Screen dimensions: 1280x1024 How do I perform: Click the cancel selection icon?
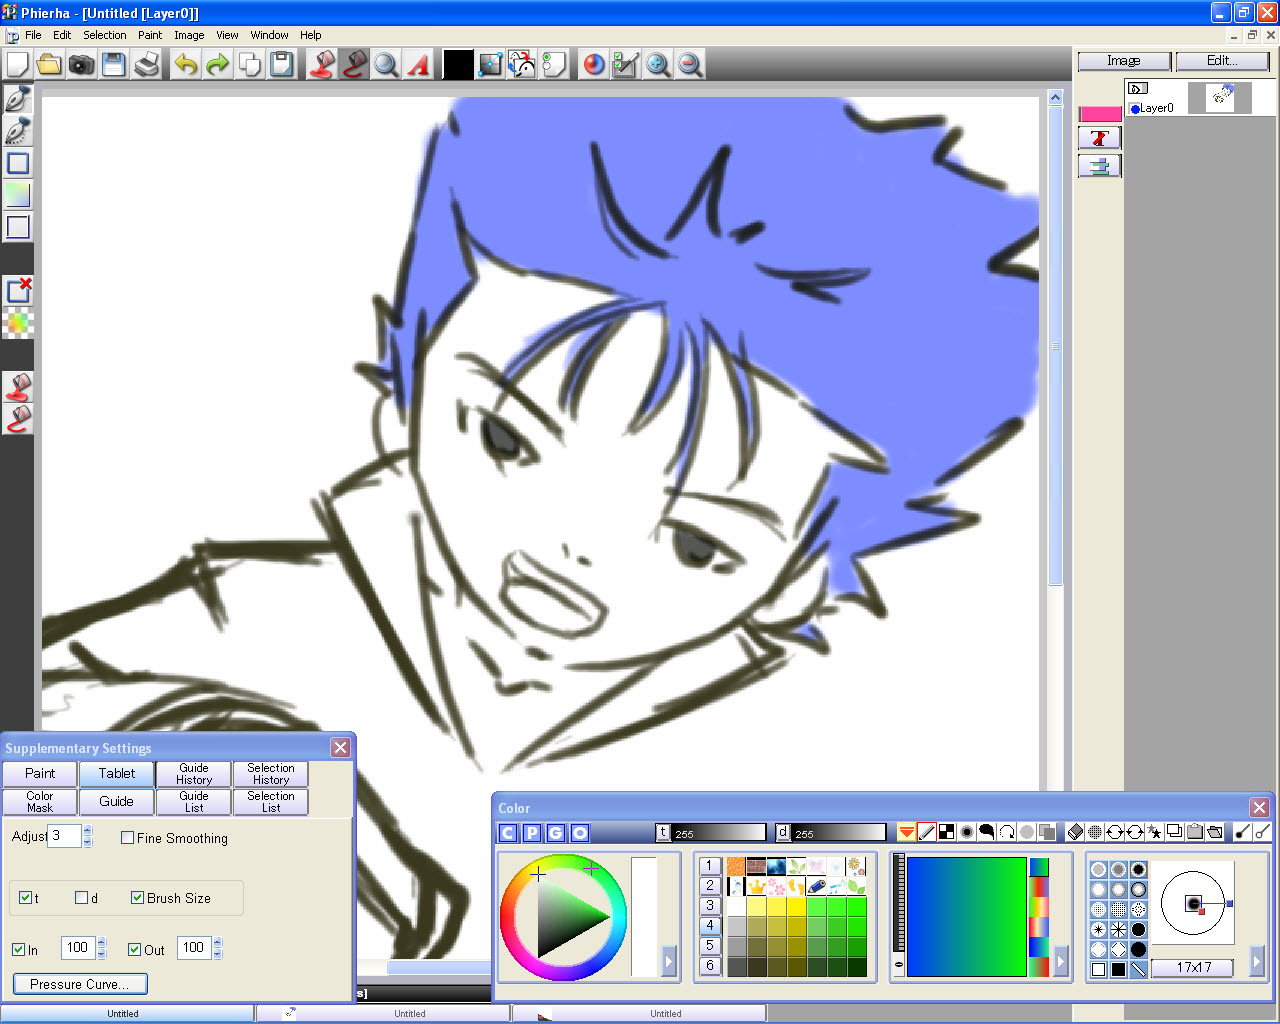[x=17, y=289]
